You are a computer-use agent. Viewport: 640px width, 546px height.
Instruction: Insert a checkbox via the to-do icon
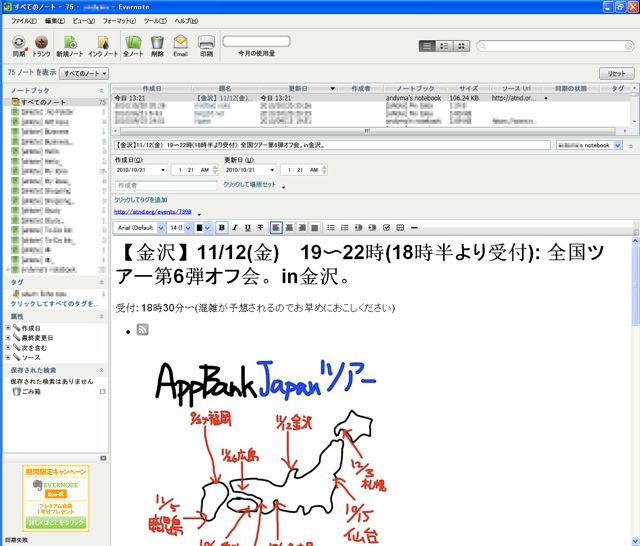click(387, 228)
